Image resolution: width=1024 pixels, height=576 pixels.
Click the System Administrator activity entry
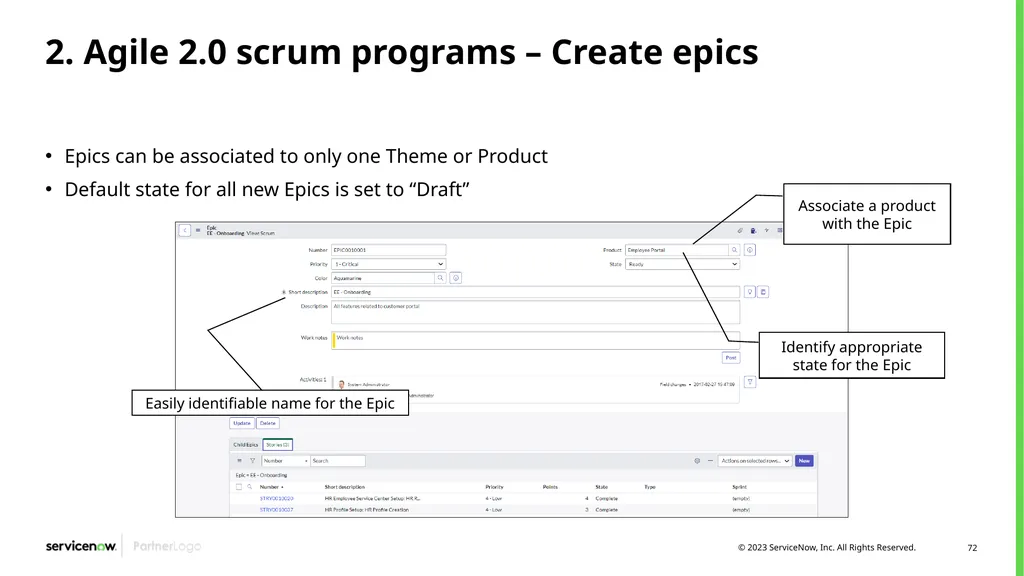pos(368,385)
